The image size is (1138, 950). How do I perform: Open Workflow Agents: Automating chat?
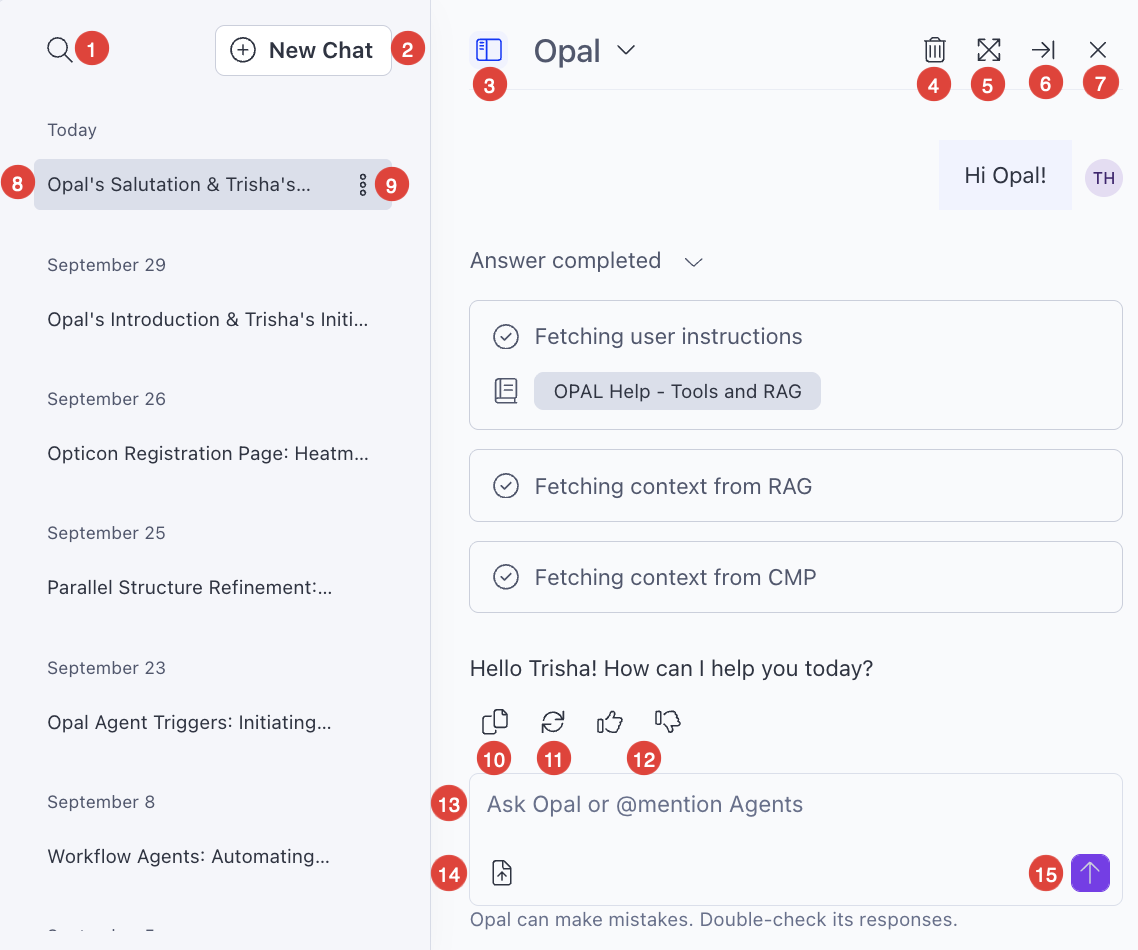click(x=189, y=856)
